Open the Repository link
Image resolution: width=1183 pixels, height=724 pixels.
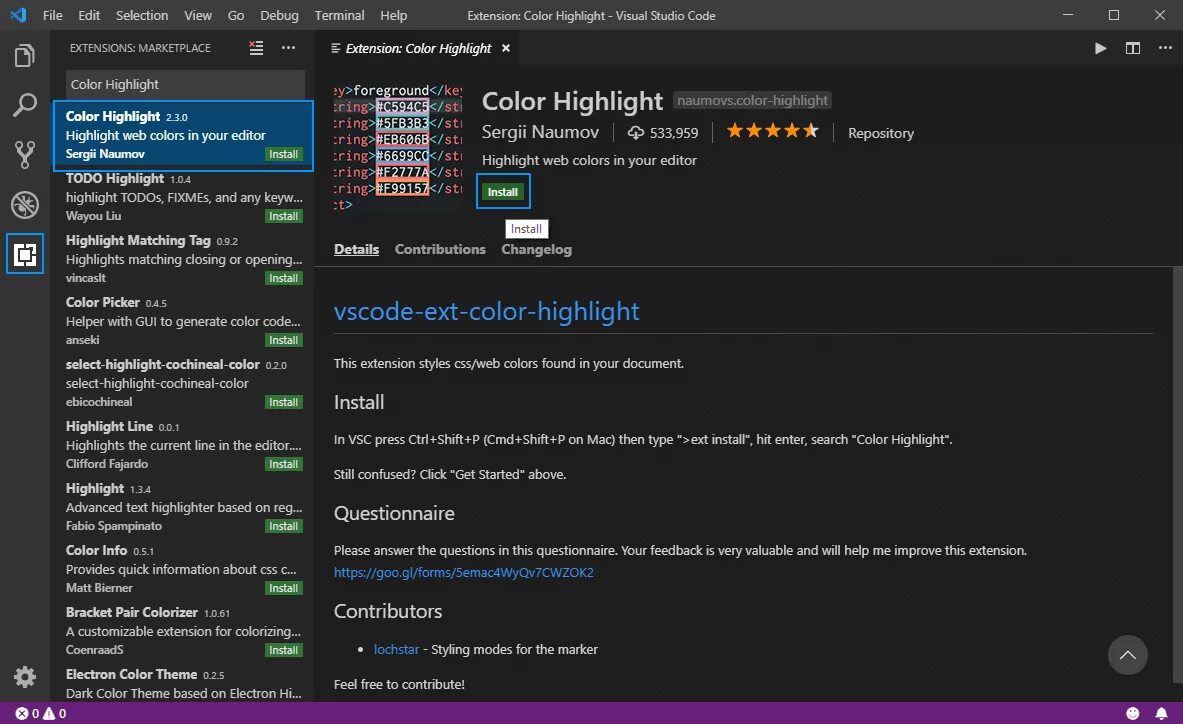880,133
